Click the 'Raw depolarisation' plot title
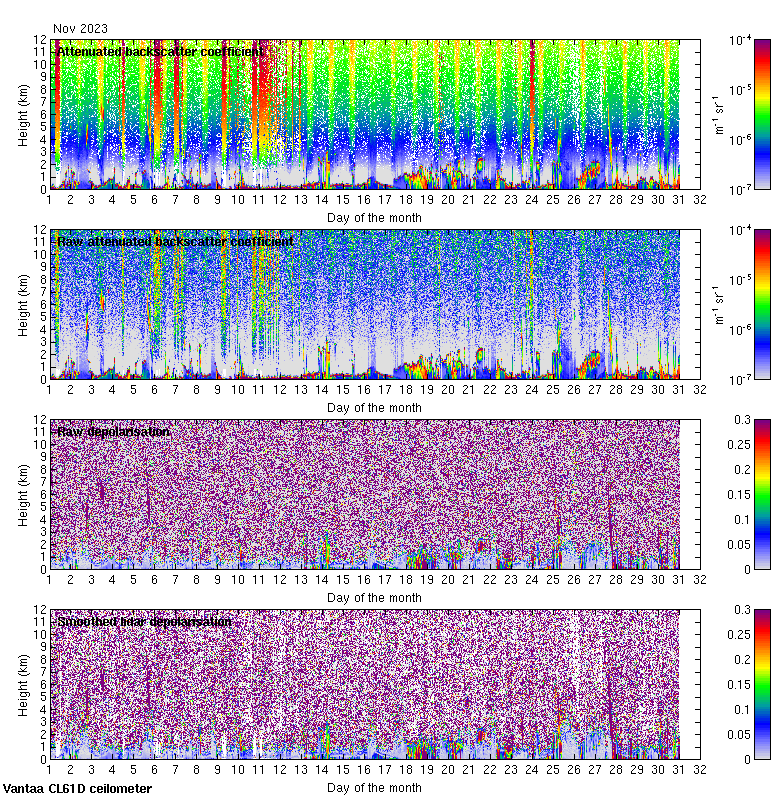This screenshot has height=800, width=780. [x=112, y=431]
